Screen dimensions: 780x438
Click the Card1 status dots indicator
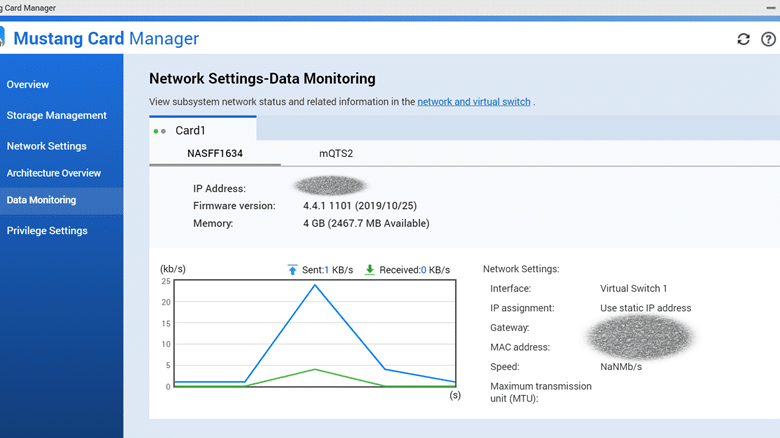[160, 131]
